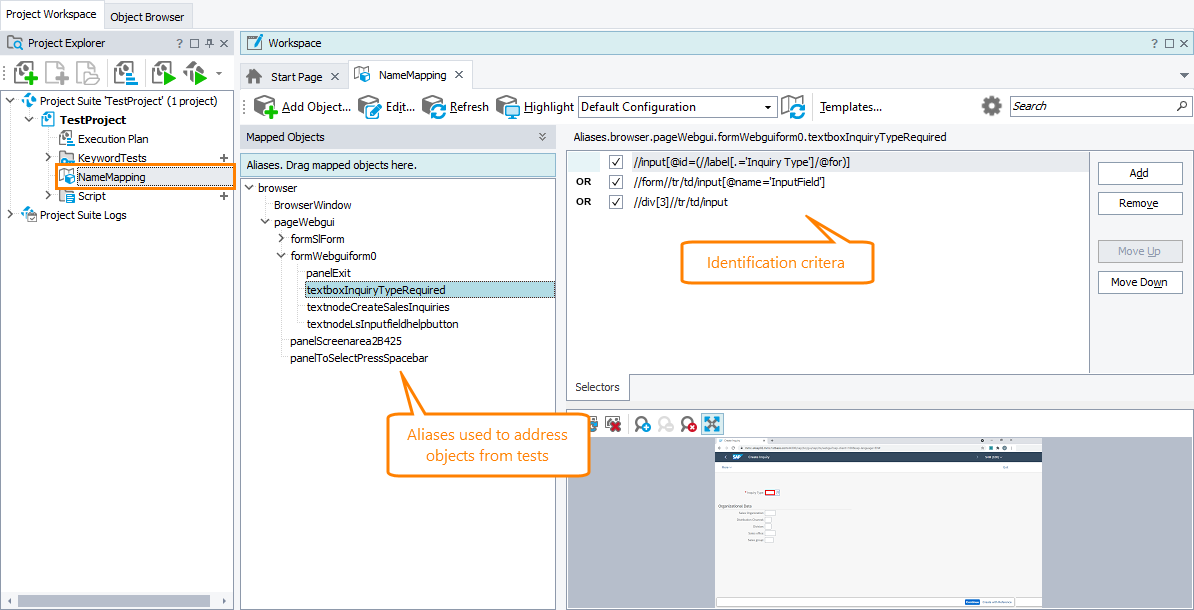The width and height of the screenshot is (1194, 610).
Task: Switch to the Object Browser tab
Action: [x=147, y=16]
